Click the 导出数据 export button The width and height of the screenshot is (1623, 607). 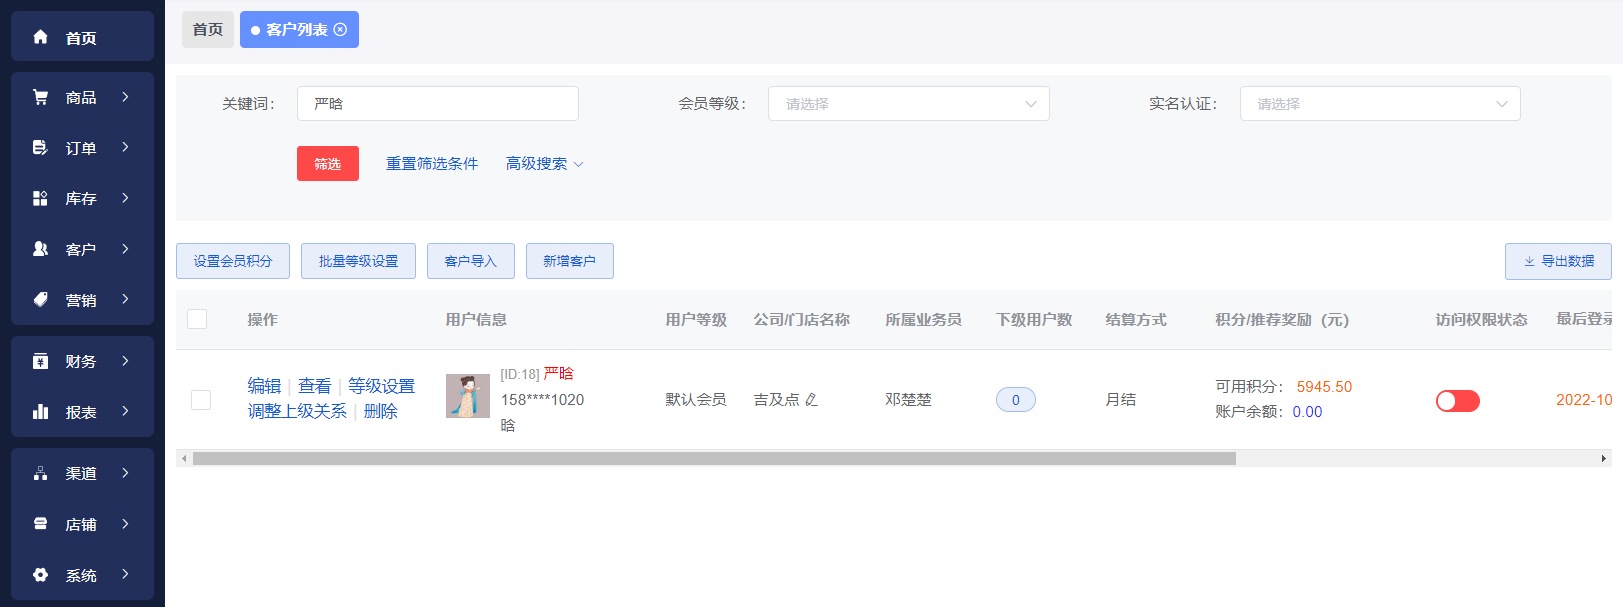tap(1557, 261)
